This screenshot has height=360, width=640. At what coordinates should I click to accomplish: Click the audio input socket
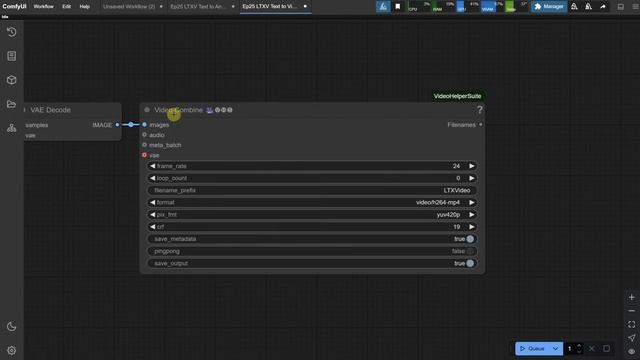pyautogui.click(x=144, y=135)
